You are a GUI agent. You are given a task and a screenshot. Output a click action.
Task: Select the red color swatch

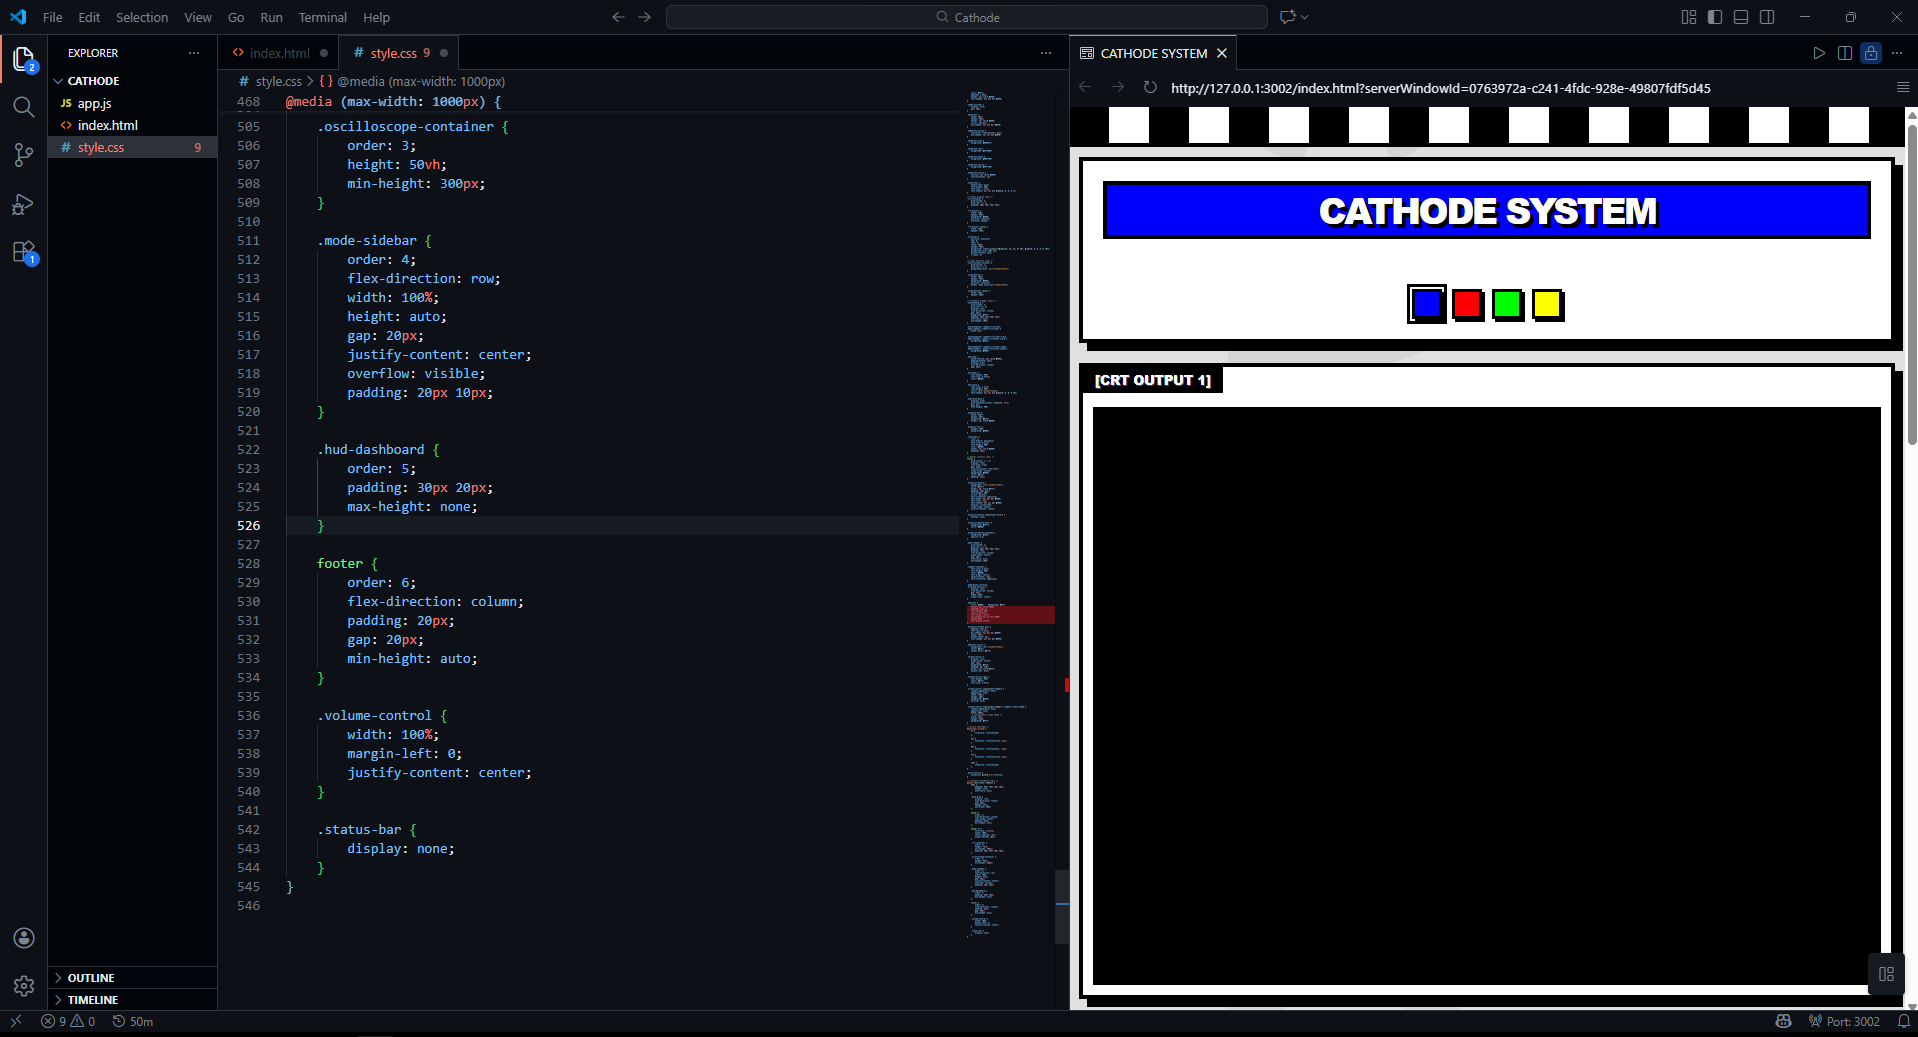[x=1467, y=304]
